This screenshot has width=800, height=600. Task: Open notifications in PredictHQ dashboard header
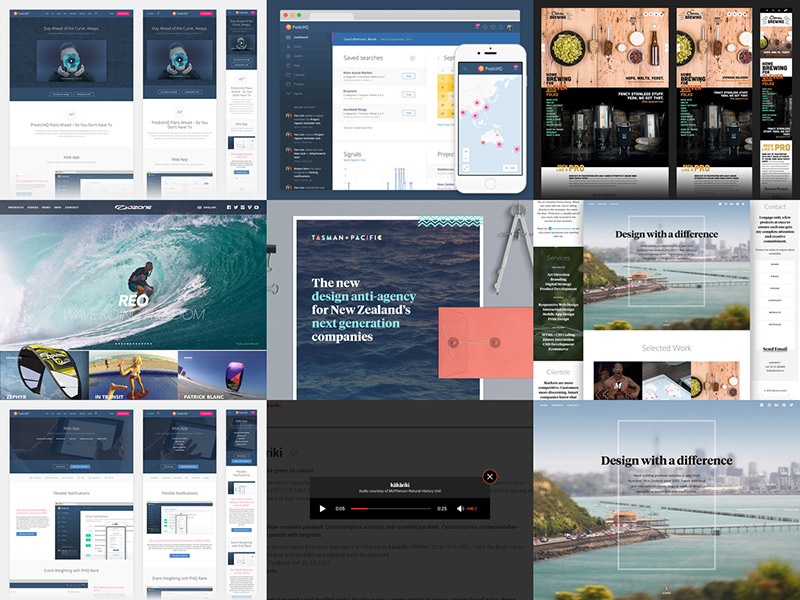478,27
